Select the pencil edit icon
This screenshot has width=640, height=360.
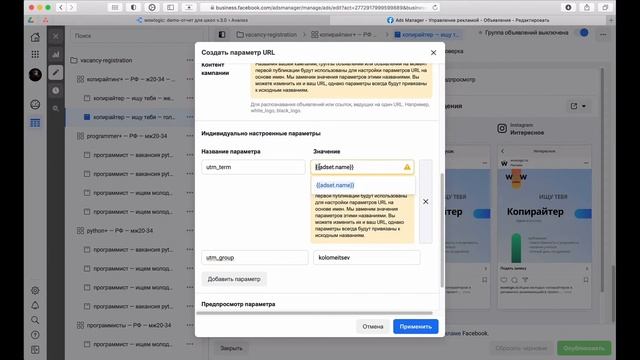coord(56,73)
